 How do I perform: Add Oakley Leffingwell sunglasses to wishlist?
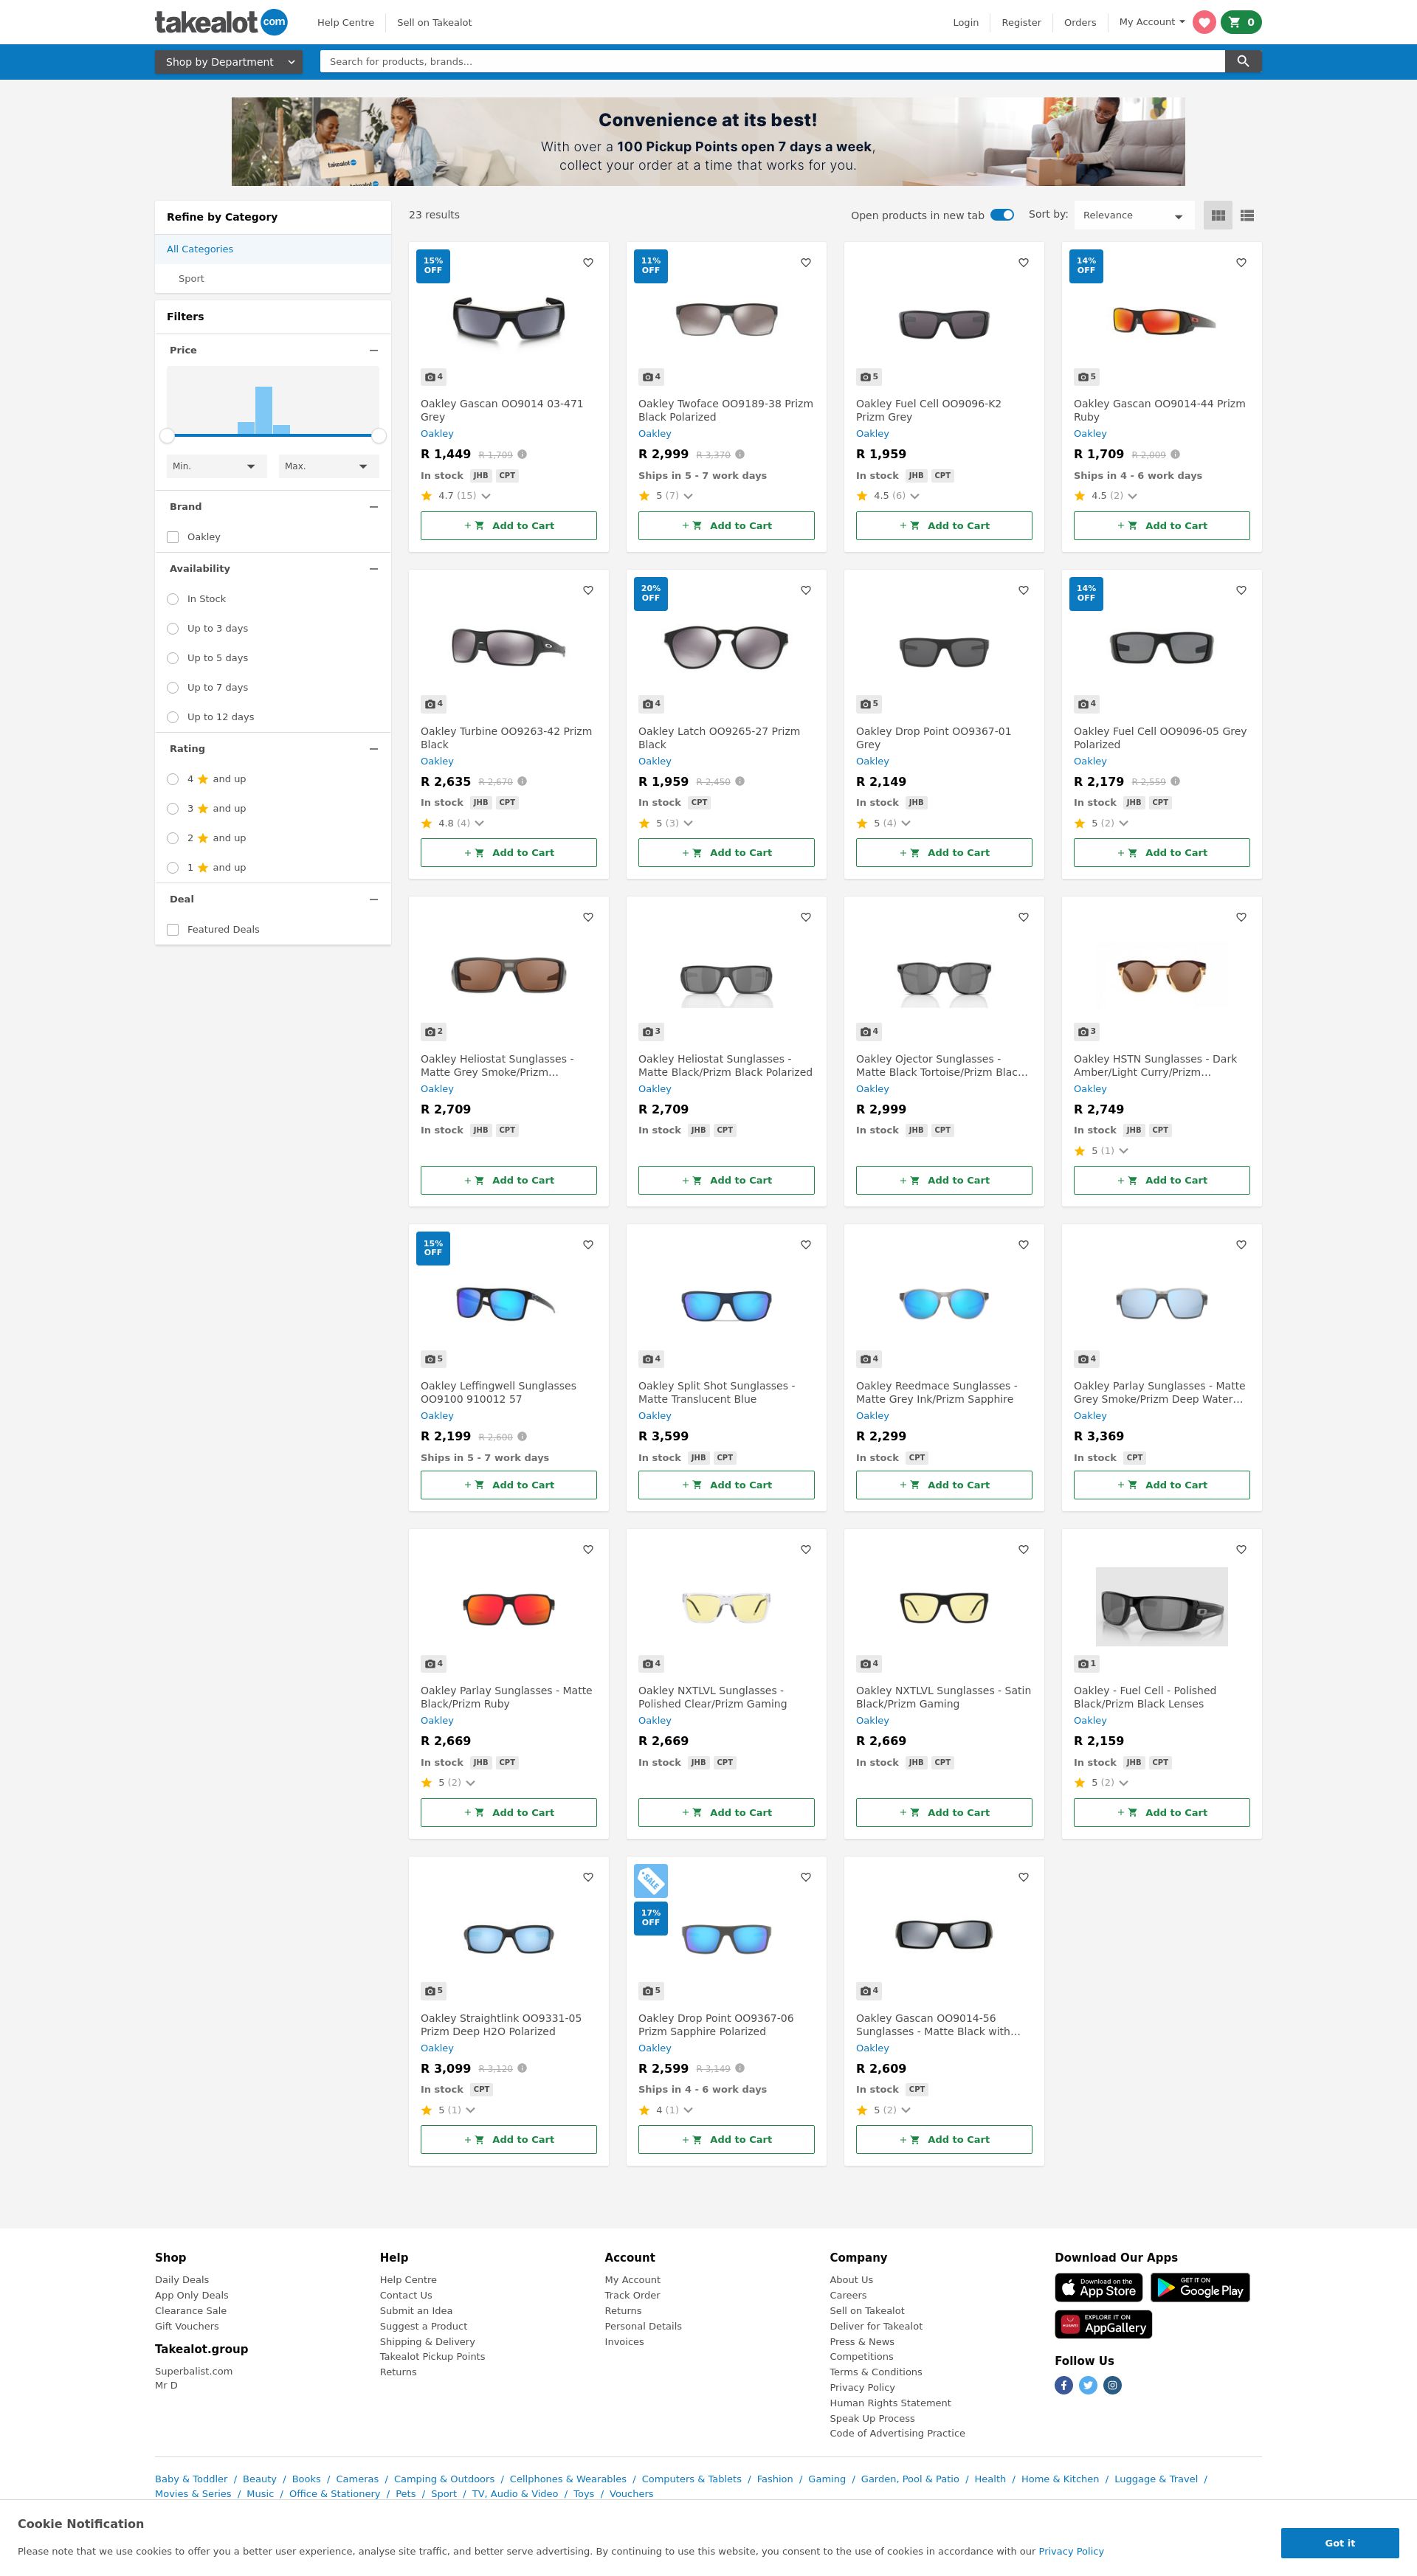[588, 1245]
